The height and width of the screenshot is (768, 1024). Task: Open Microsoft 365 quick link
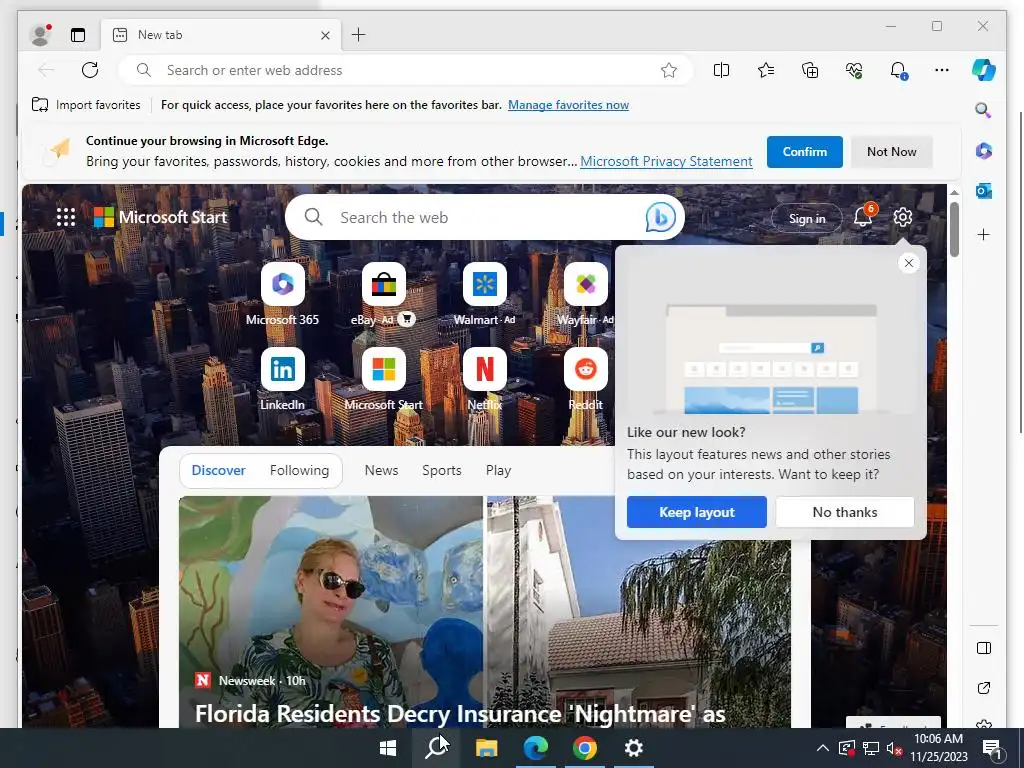coord(282,294)
